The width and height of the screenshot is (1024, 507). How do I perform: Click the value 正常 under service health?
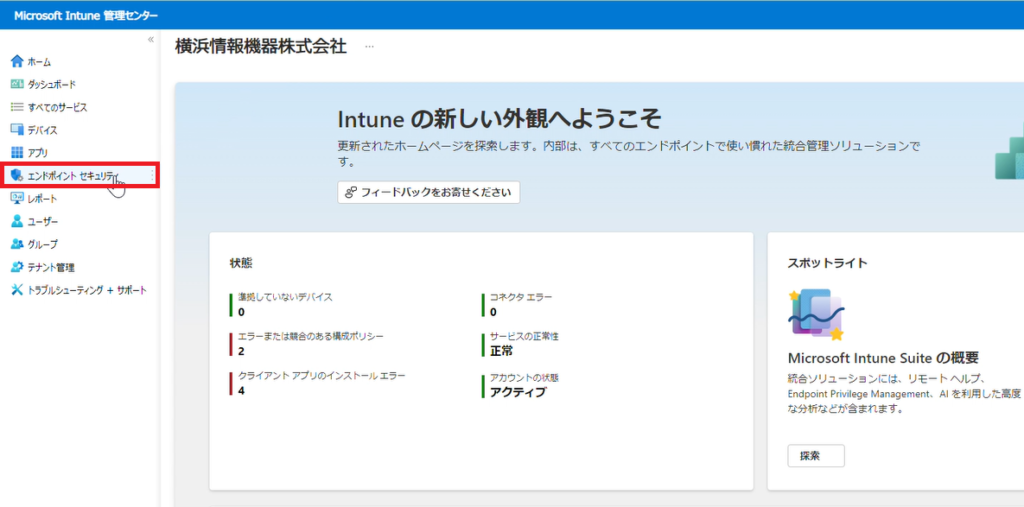click(502, 351)
